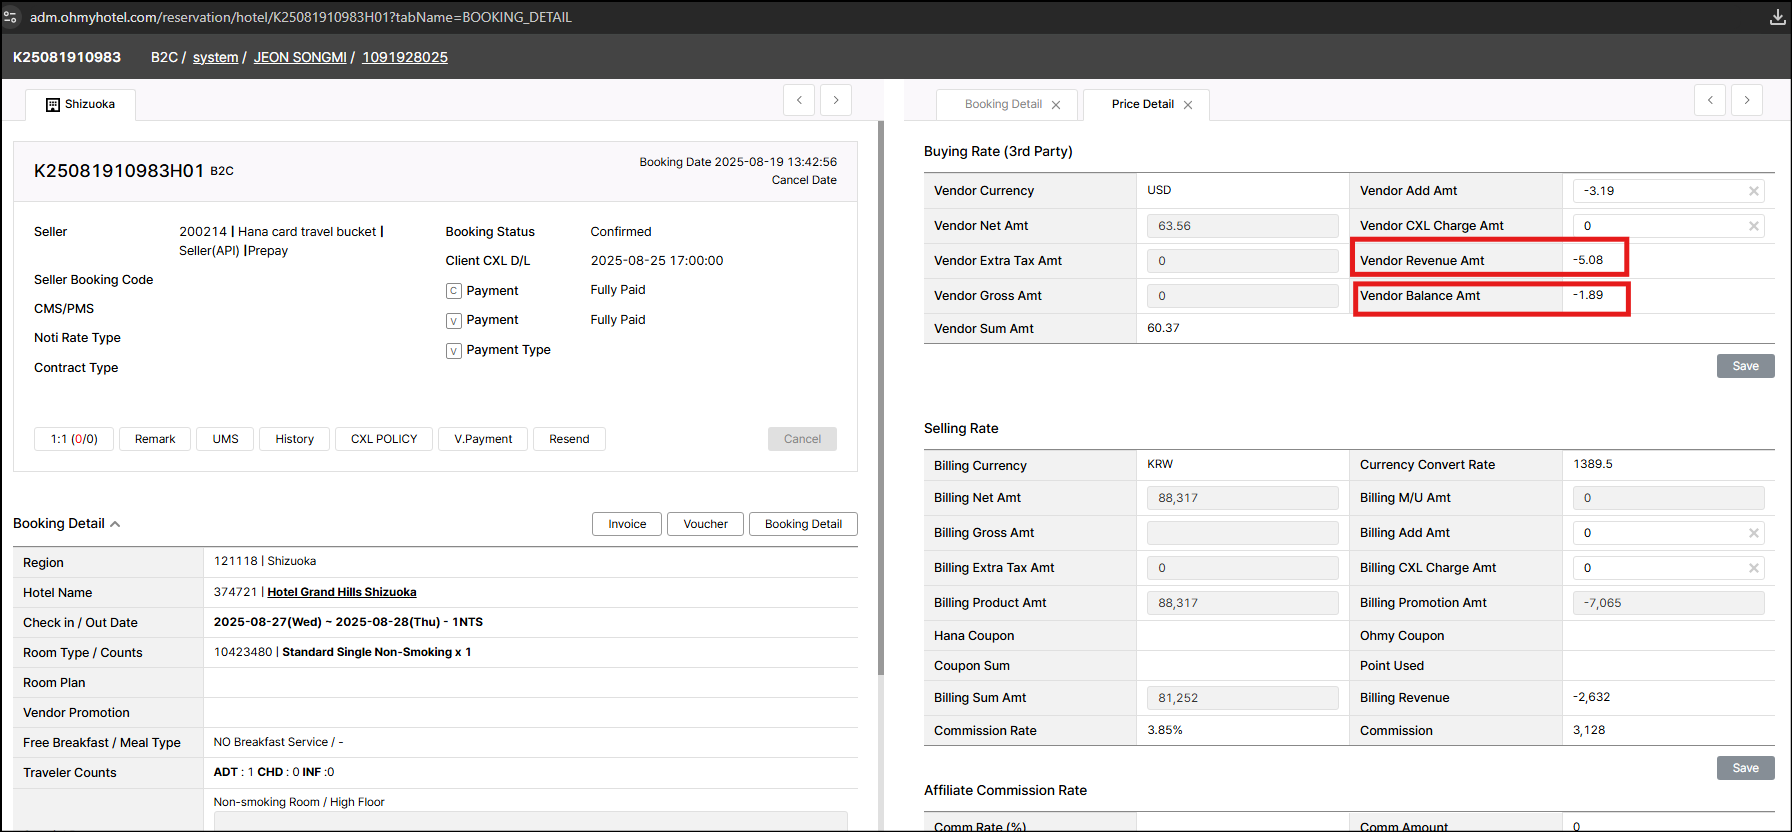Image resolution: width=1792 pixels, height=832 pixels.
Task: Click the site info icon in address bar
Action: (x=11, y=17)
